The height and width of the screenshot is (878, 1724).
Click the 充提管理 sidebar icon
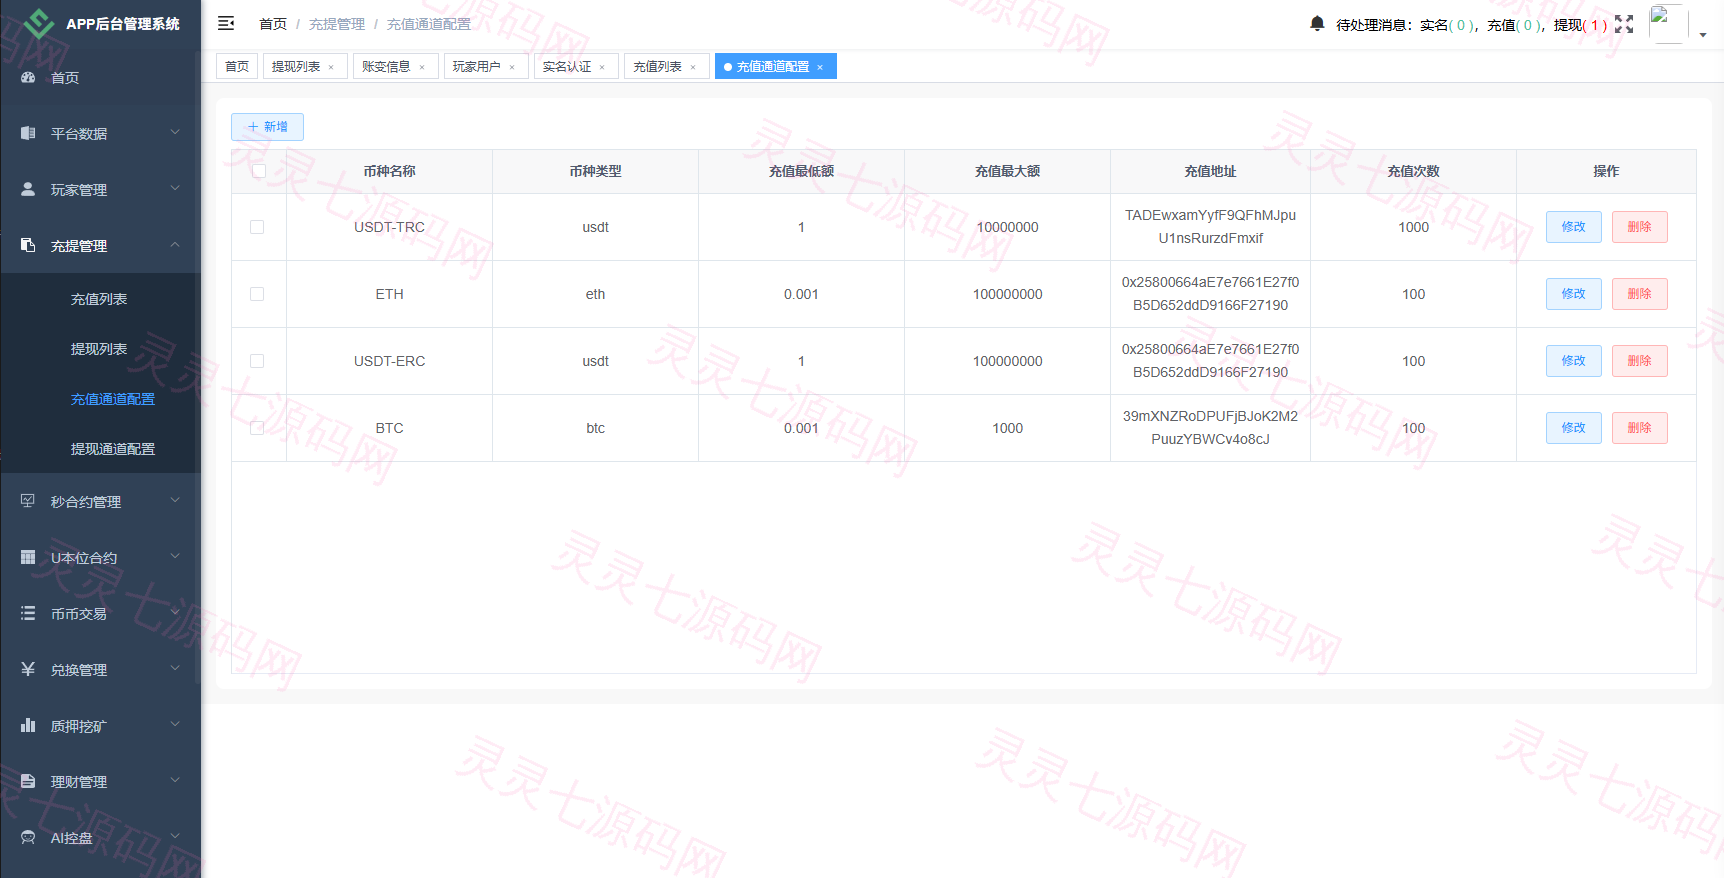tap(28, 245)
